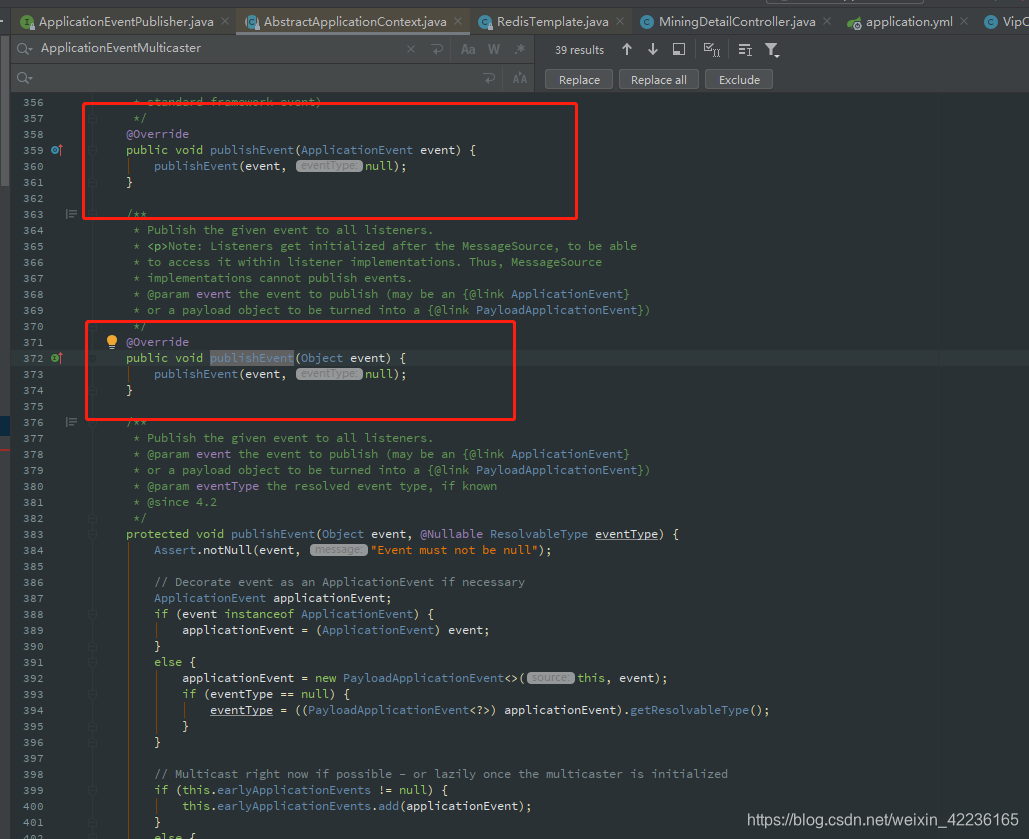This screenshot has width=1029, height=839.
Task: Collapse the Javadoc fold at line 363
Action: click(x=93, y=214)
